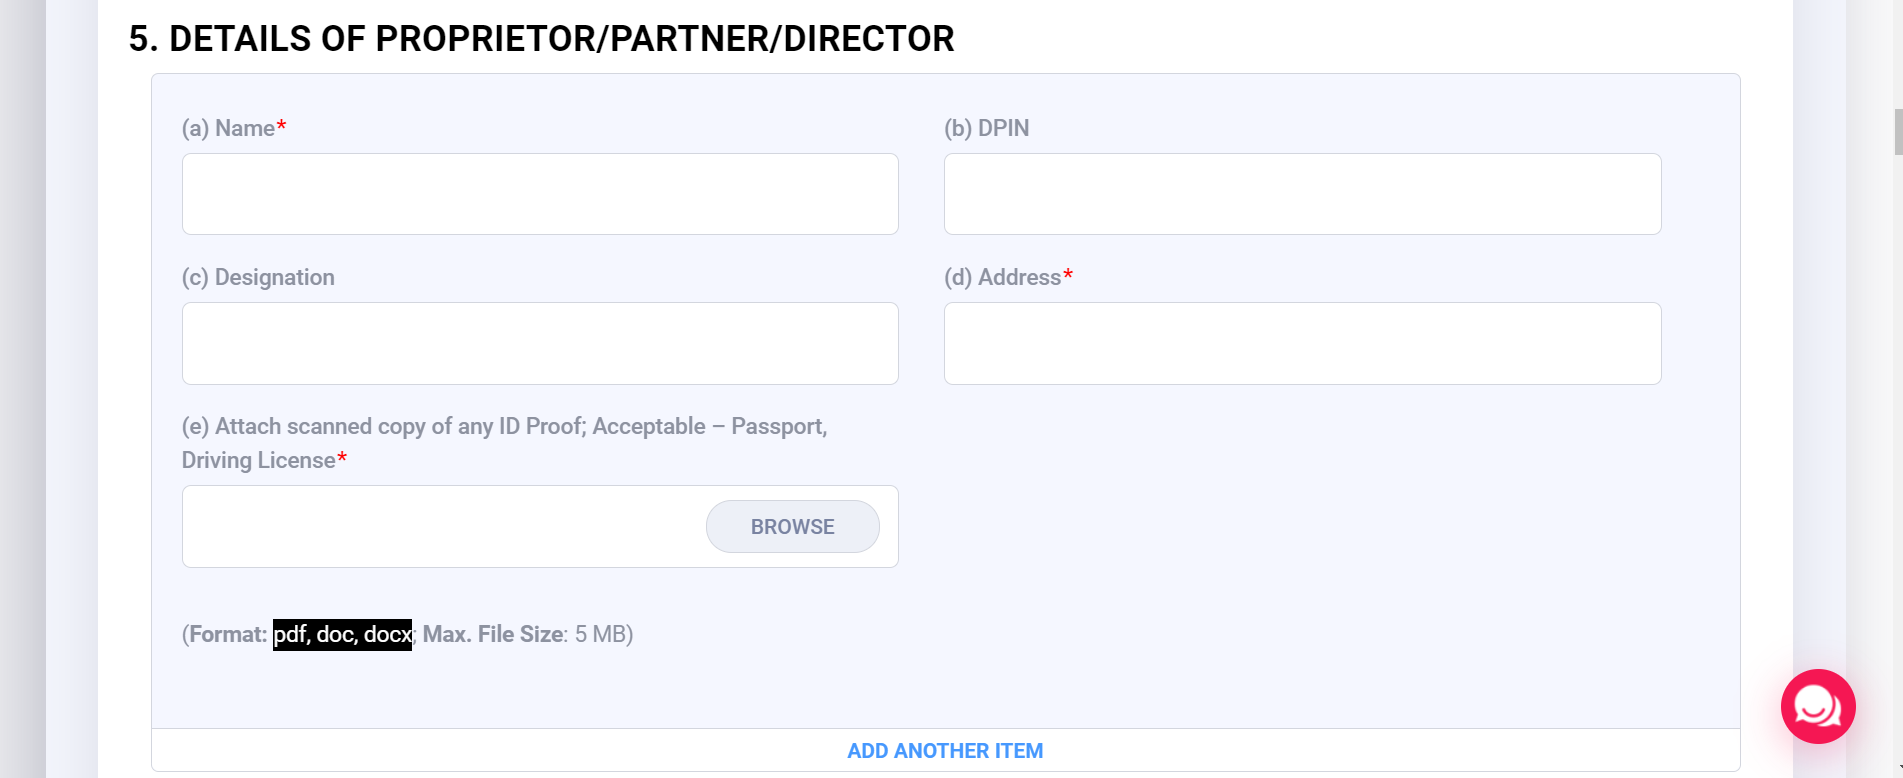Click the highlighted "pdf, doc, docx" text

click(x=342, y=635)
